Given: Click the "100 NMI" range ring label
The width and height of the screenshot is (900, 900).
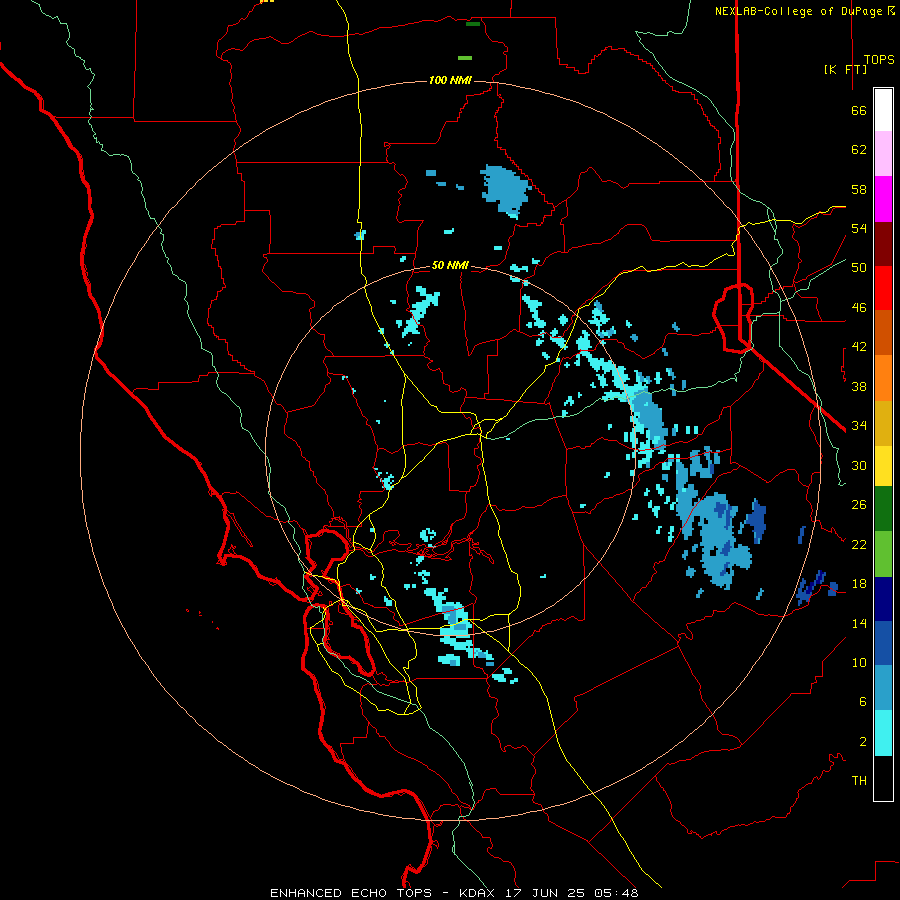Looking at the screenshot, I should point(450,80).
